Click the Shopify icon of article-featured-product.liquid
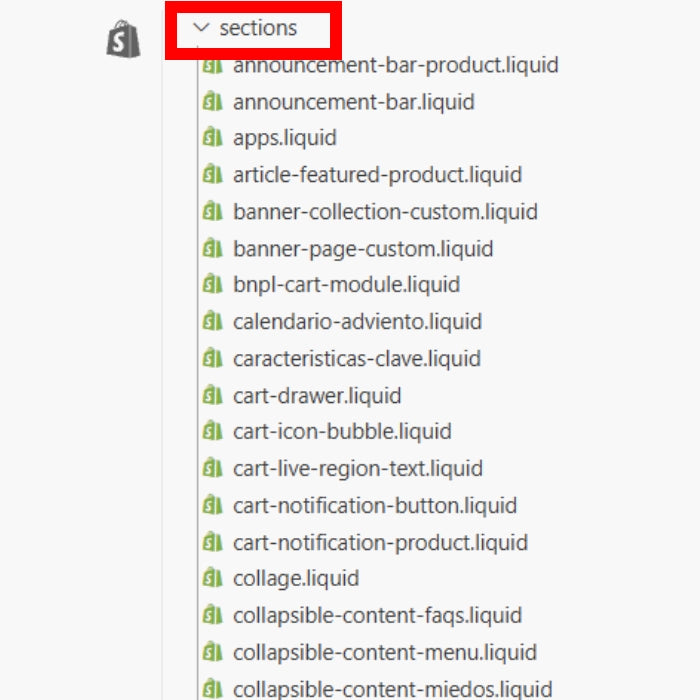The image size is (700, 700). point(212,174)
